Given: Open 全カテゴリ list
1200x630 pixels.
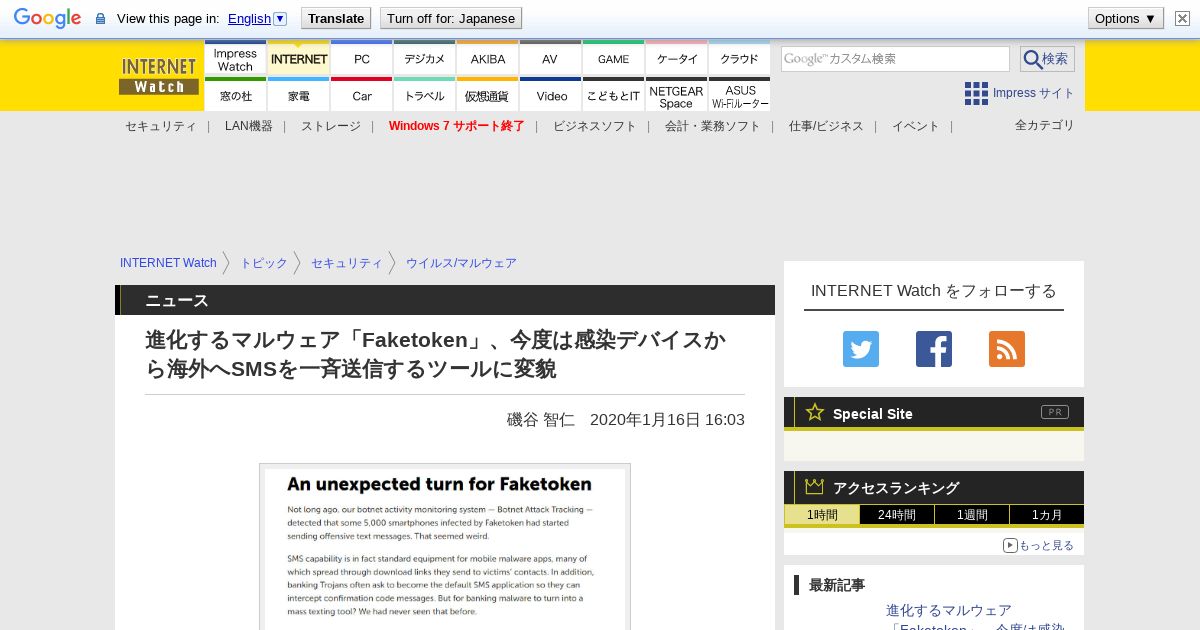Looking at the screenshot, I should (x=1045, y=125).
